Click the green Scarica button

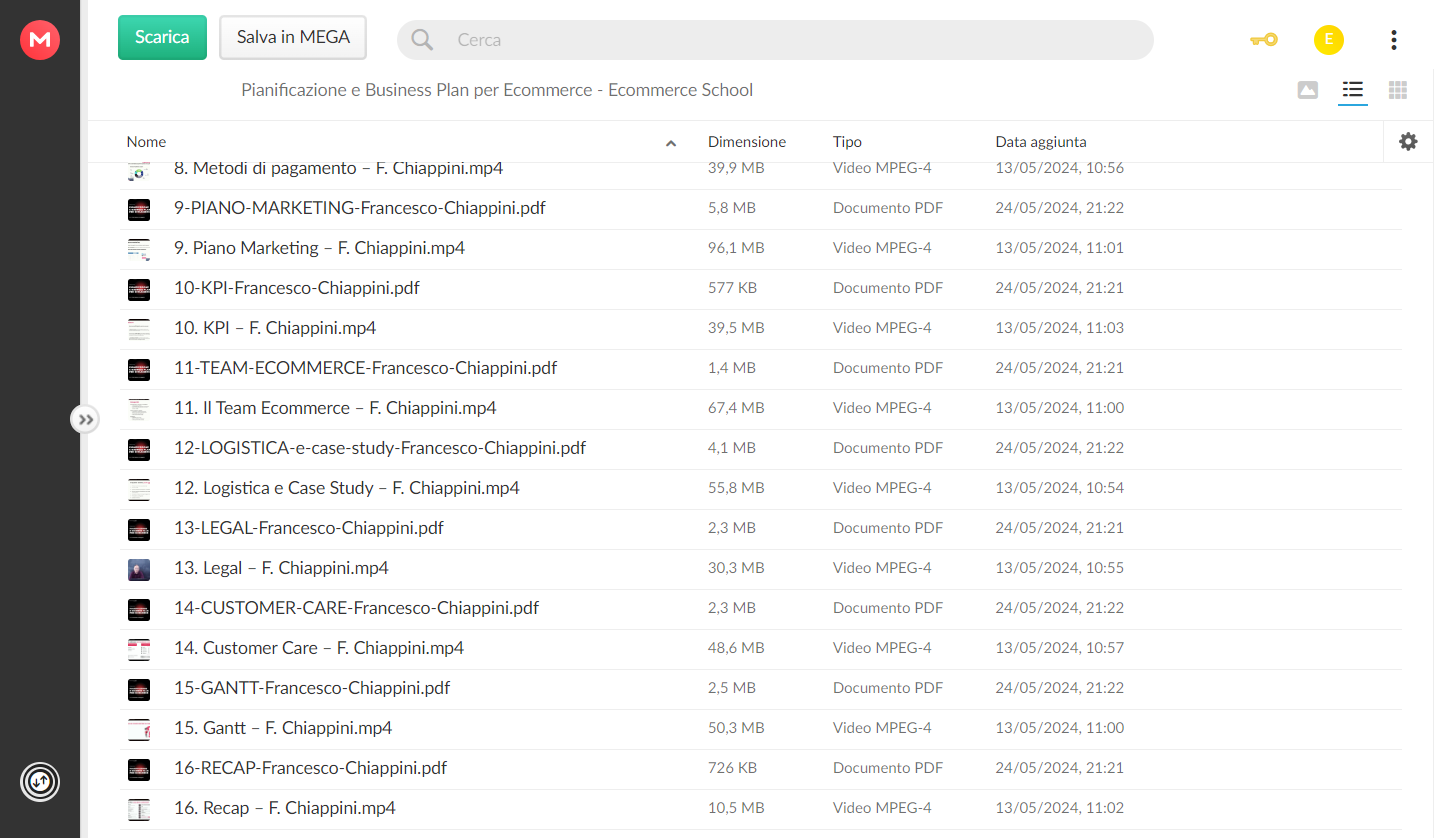[162, 38]
